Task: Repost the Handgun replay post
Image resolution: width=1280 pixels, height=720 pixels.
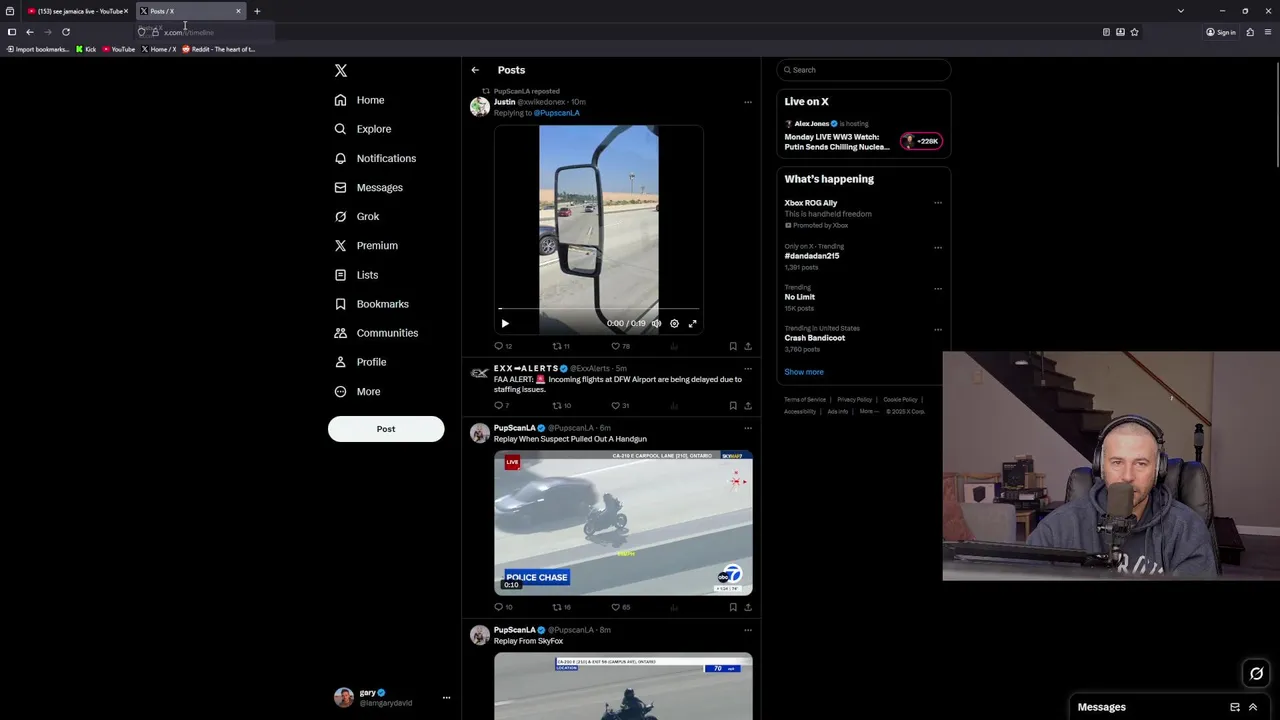Action: click(x=561, y=607)
